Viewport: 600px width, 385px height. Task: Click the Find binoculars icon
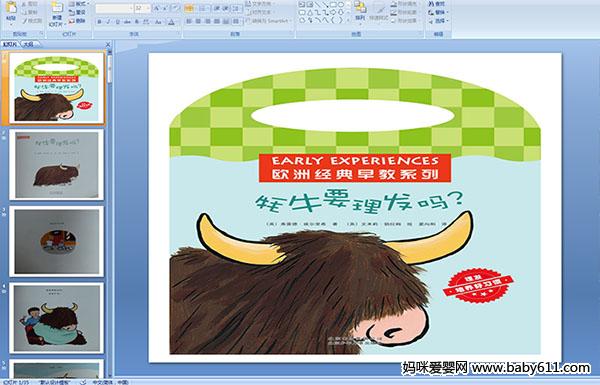(x=431, y=4)
